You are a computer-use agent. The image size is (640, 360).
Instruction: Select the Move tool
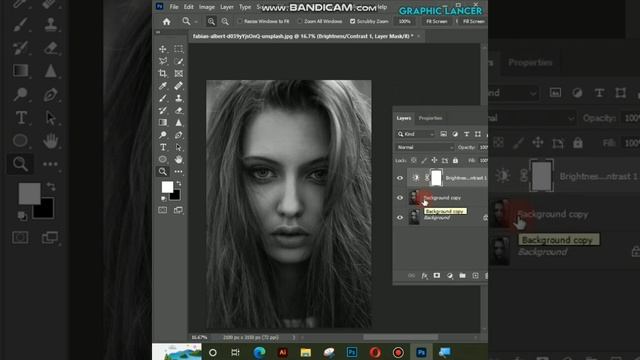click(162, 49)
